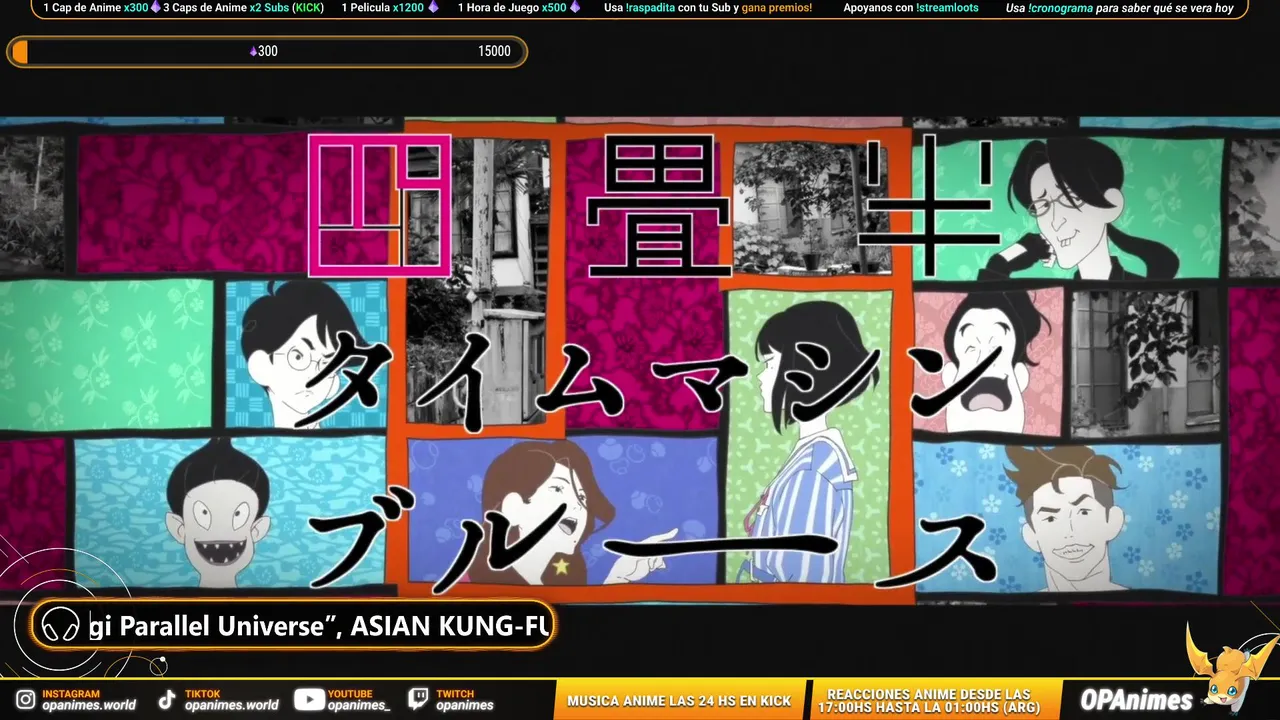
Task: Click '1 Cap de Anime x300' text
Action: click(96, 8)
